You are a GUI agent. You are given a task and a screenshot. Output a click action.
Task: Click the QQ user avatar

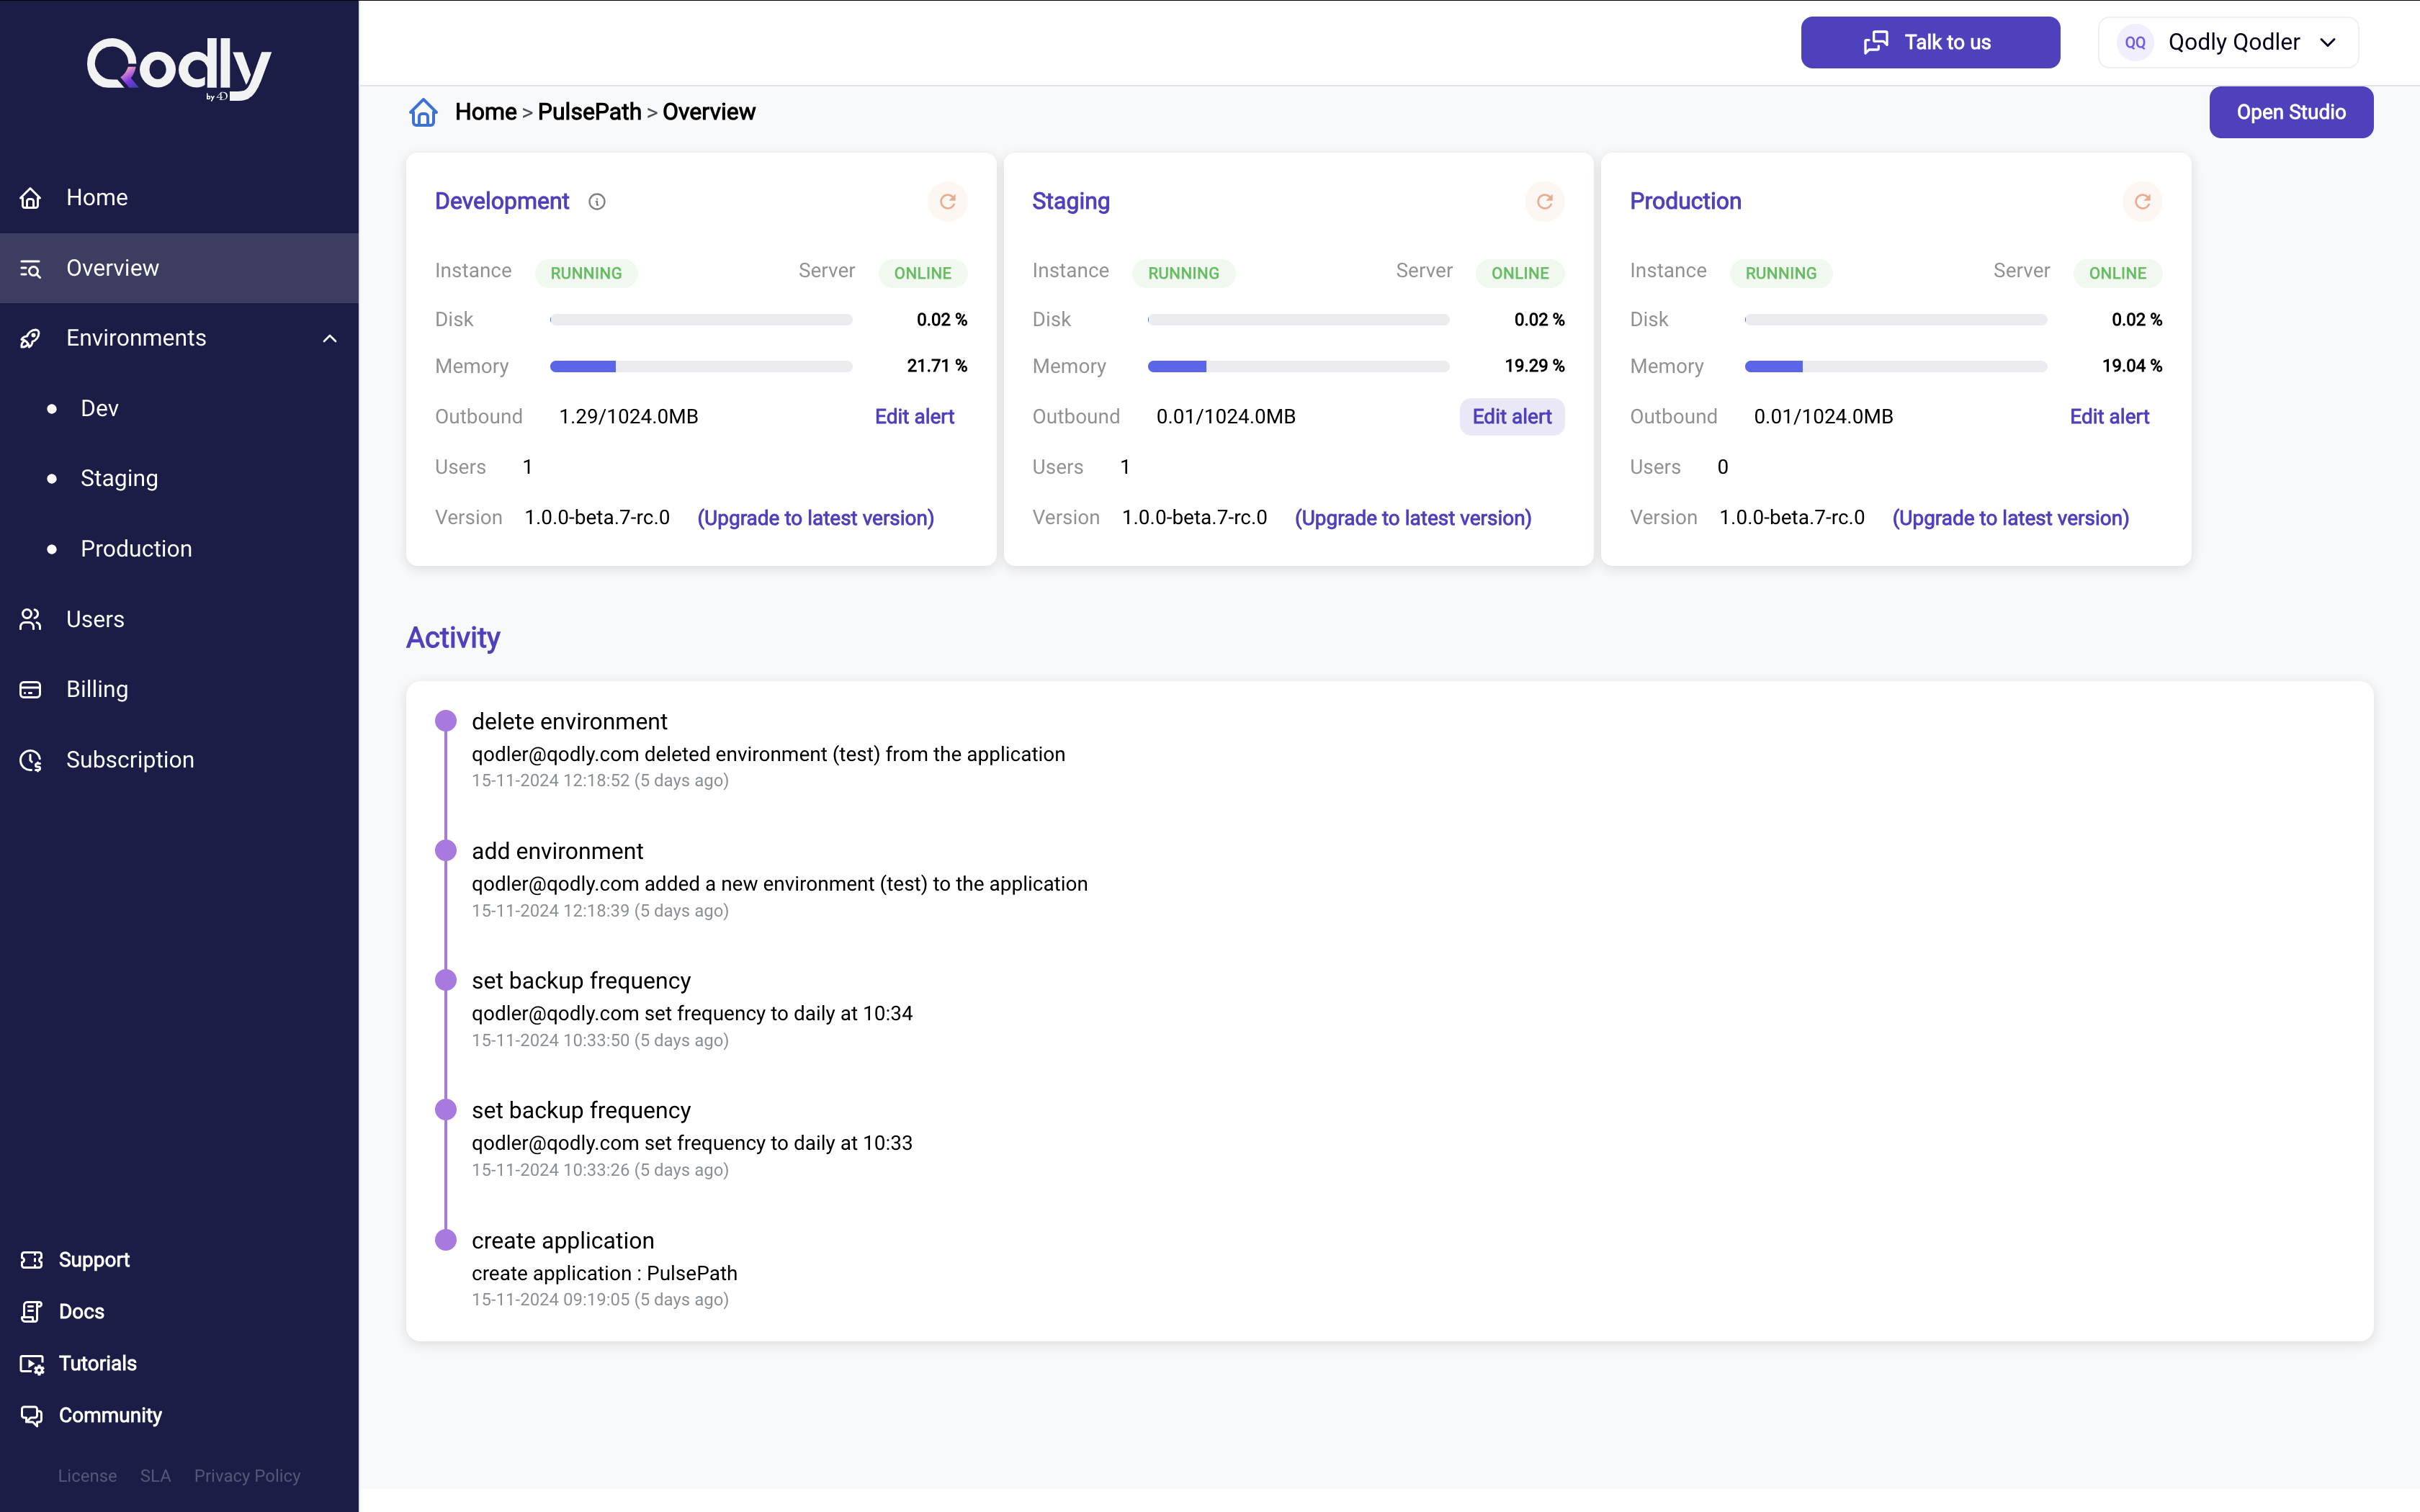pyautogui.click(x=2135, y=42)
